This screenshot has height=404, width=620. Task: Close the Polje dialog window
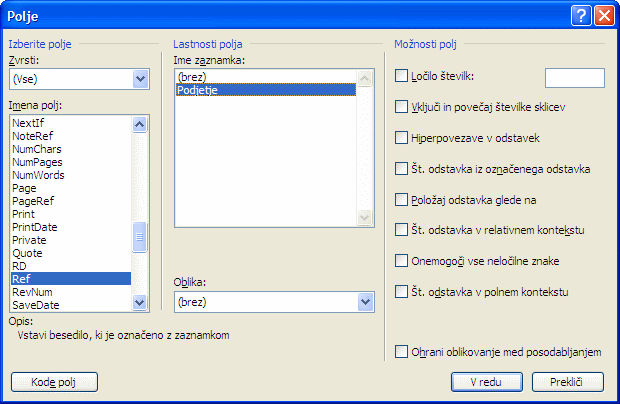[x=603, y=15]
